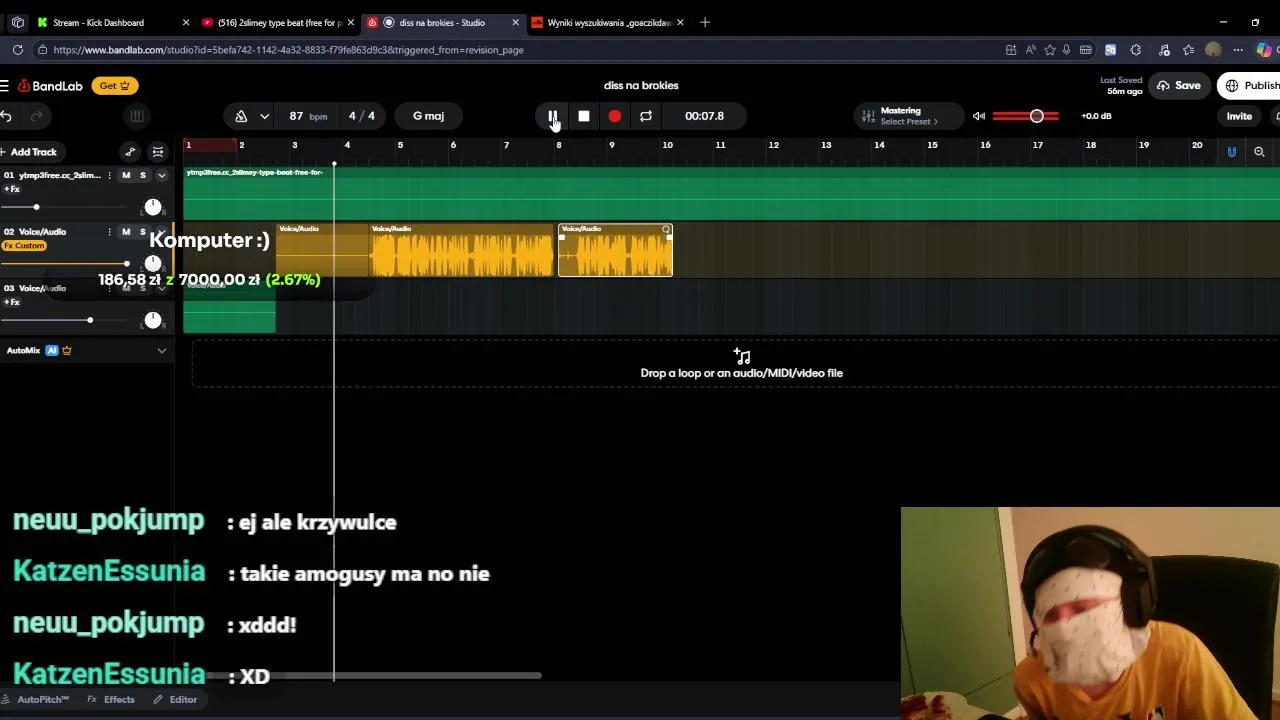Screen dimensions: 1280x720
Task: Add Fx to track 03 Voice/Audio
Action: pos(12,302)
